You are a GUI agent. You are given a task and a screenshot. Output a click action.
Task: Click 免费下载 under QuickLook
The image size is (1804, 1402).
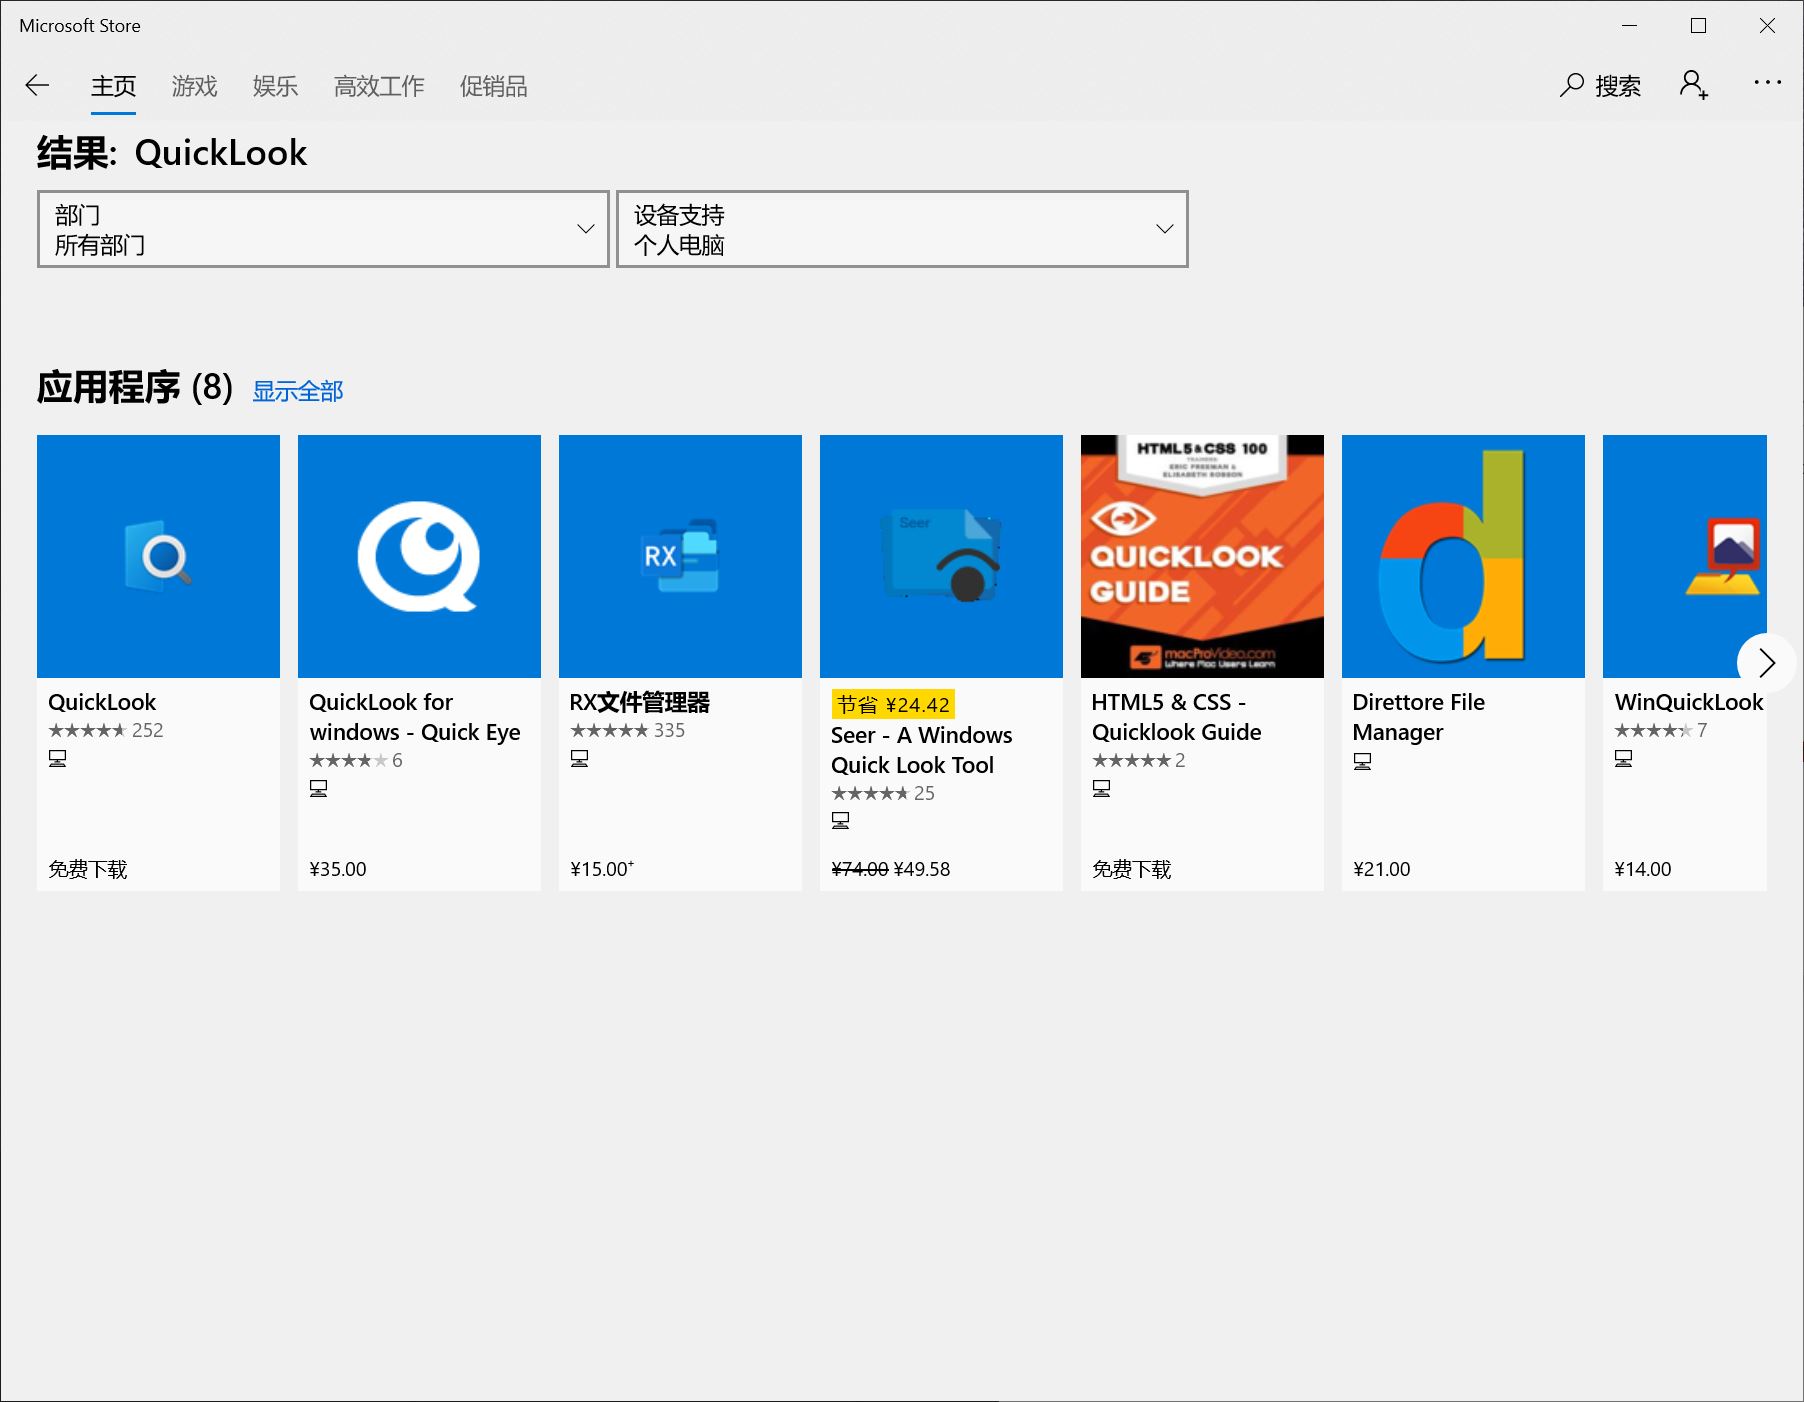88,869
